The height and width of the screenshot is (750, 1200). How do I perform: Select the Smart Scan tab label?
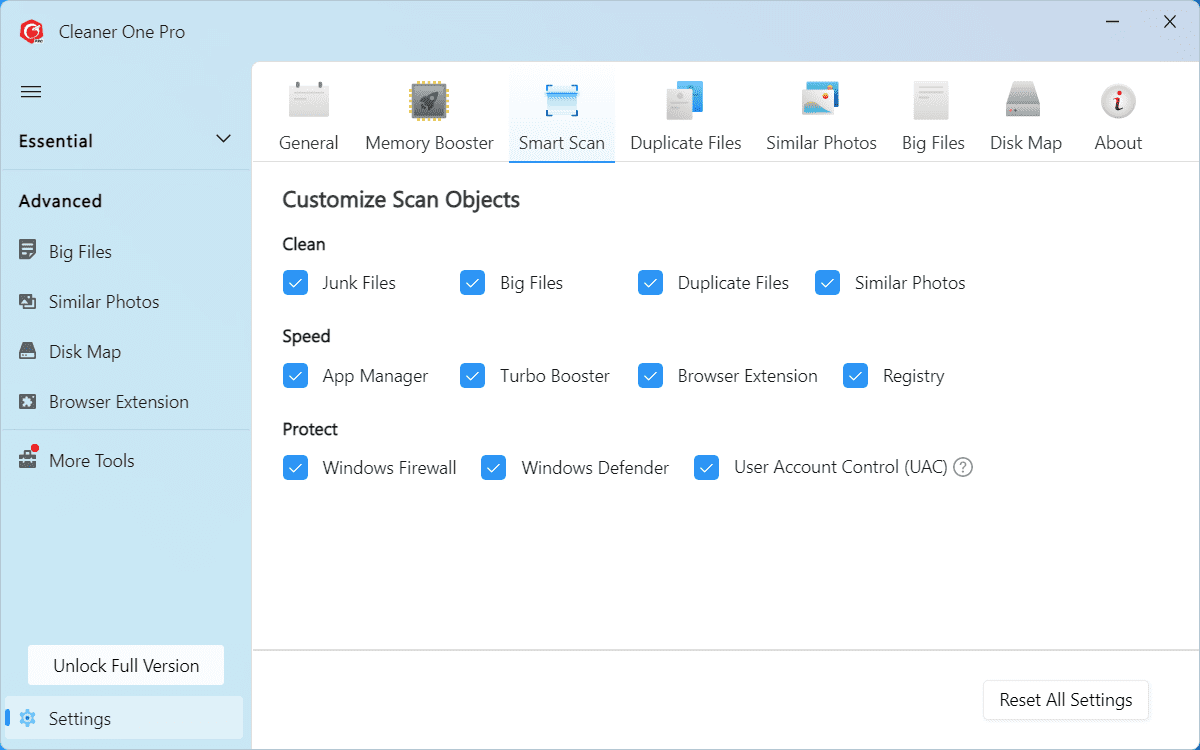coord(562,143)
